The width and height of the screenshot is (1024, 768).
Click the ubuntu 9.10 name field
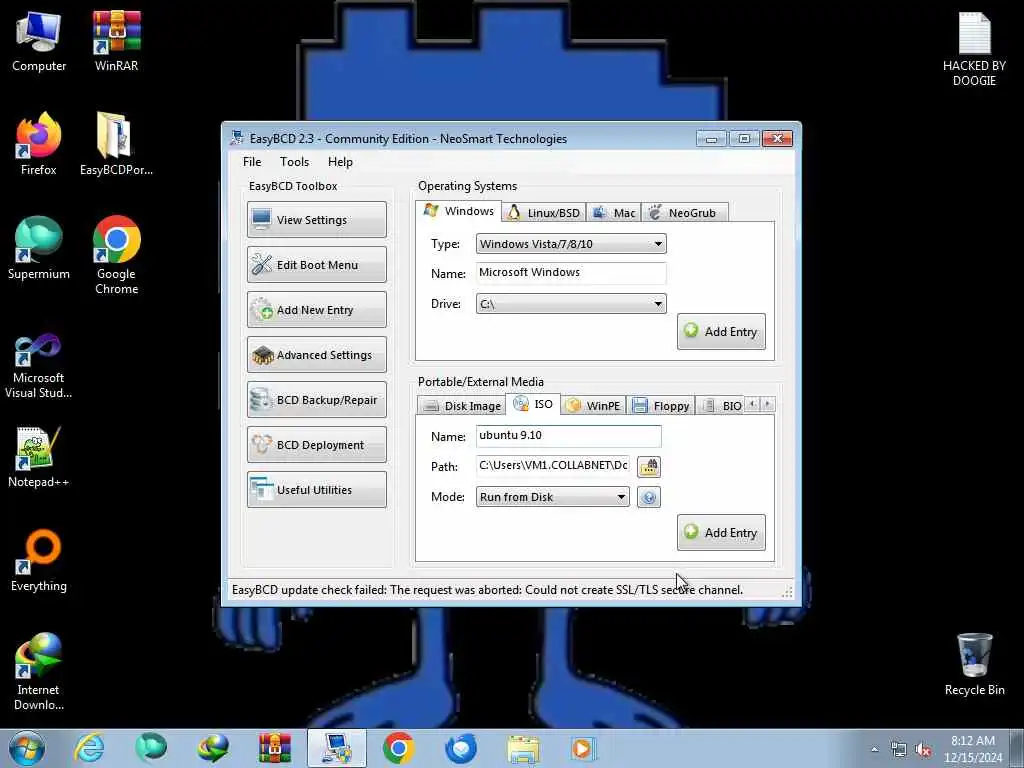pyautogui.click(x=568, y=436)
